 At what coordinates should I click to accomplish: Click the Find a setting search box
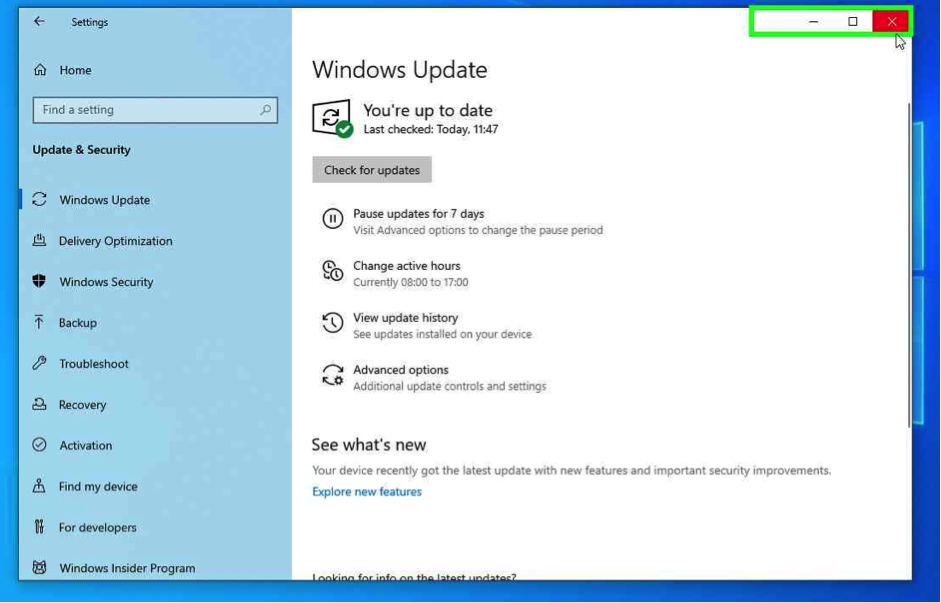point(145,110)
